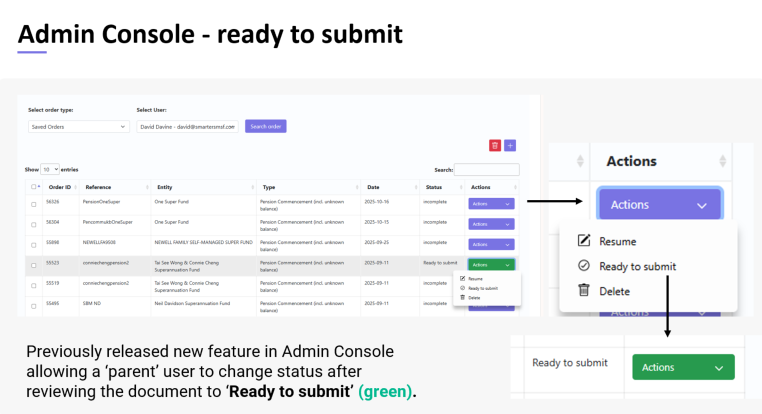Image resolution: width=762 pixels, height=414 pixels.
Task: Click the Delete trash icon in enlarged menu
Action: 584,290
